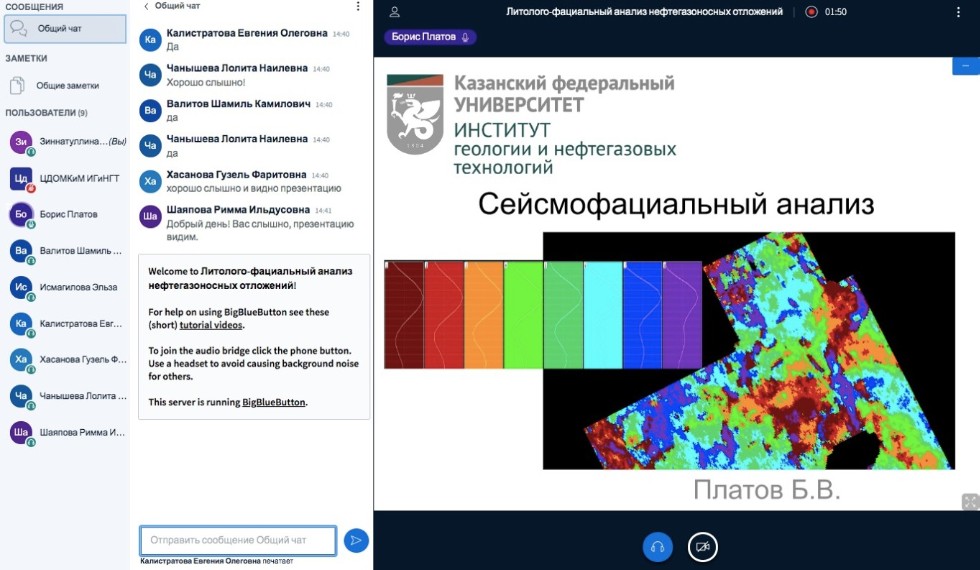
Task: Open Общий чат in the left sidebar
Action: tap(65, 28)
